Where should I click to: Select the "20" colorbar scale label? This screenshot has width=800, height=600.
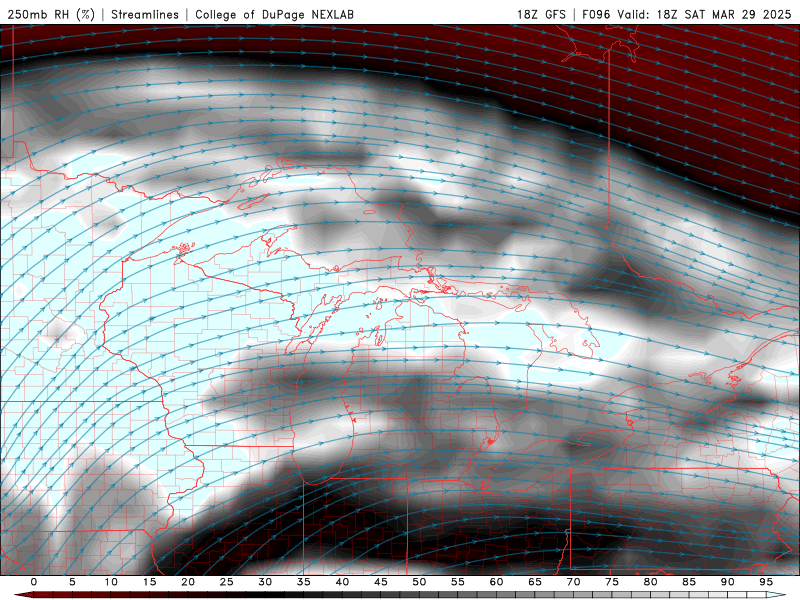pyautogui.click(x=188, y=582)
